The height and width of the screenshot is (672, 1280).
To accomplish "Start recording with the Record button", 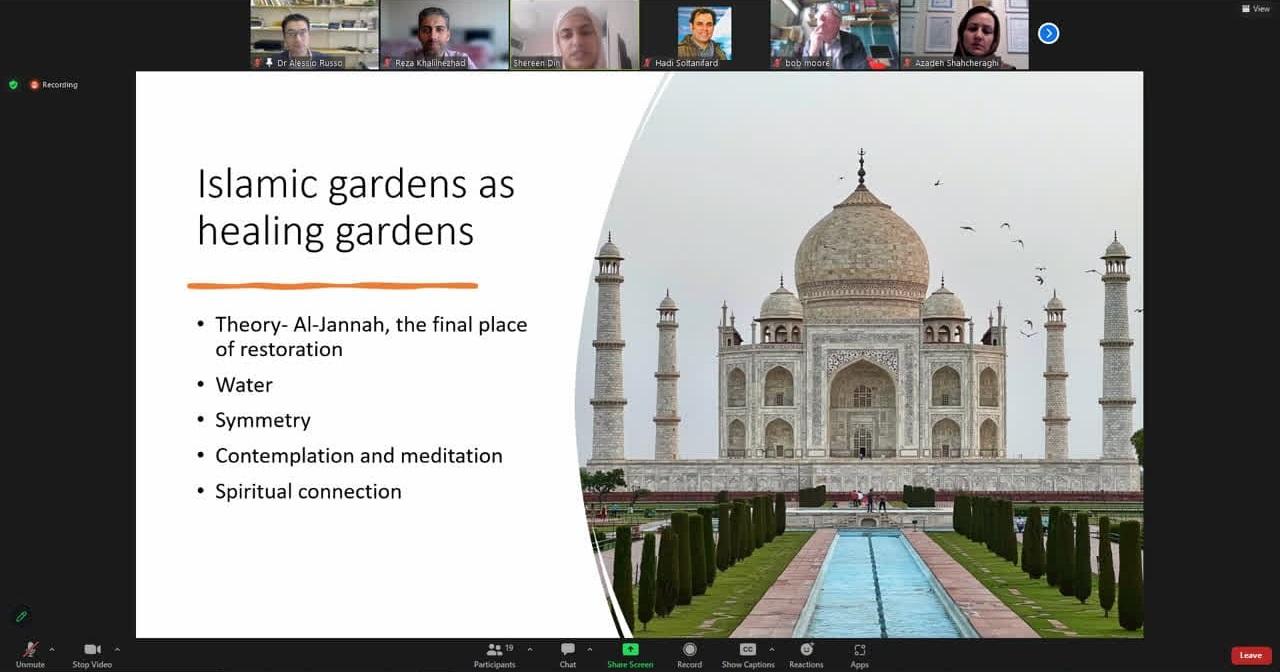I will click(689, 650).
